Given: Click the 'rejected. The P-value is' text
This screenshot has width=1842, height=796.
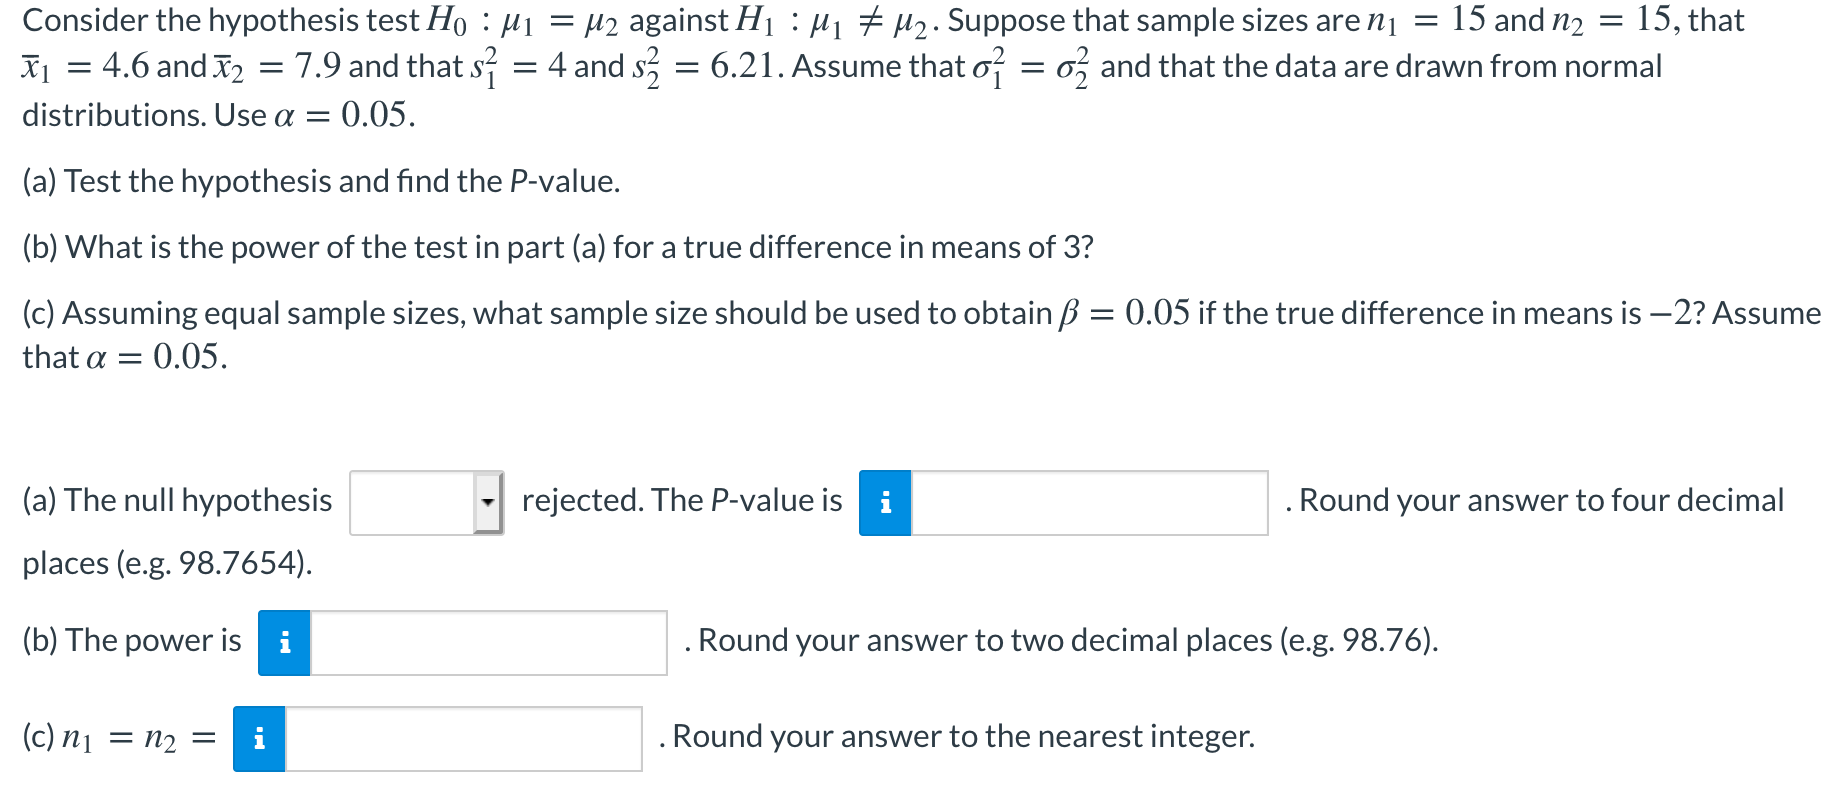Looking at the screenshot, I should [682, 500].
